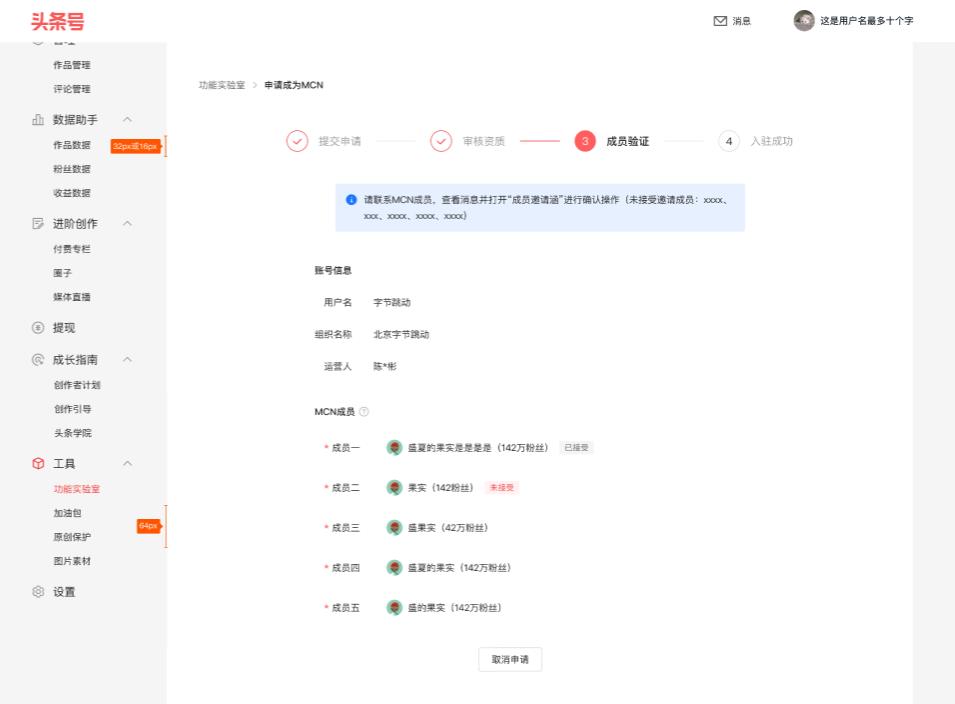The width and height of the screenshot is (955, 704).
Task: Click the 提现 sidebar icon
Action: tap(38, 328)
